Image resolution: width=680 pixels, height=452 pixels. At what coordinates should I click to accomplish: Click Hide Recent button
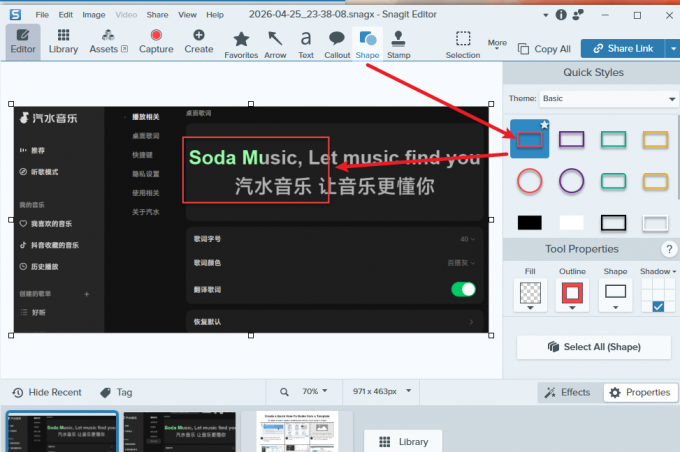(47, 393)
